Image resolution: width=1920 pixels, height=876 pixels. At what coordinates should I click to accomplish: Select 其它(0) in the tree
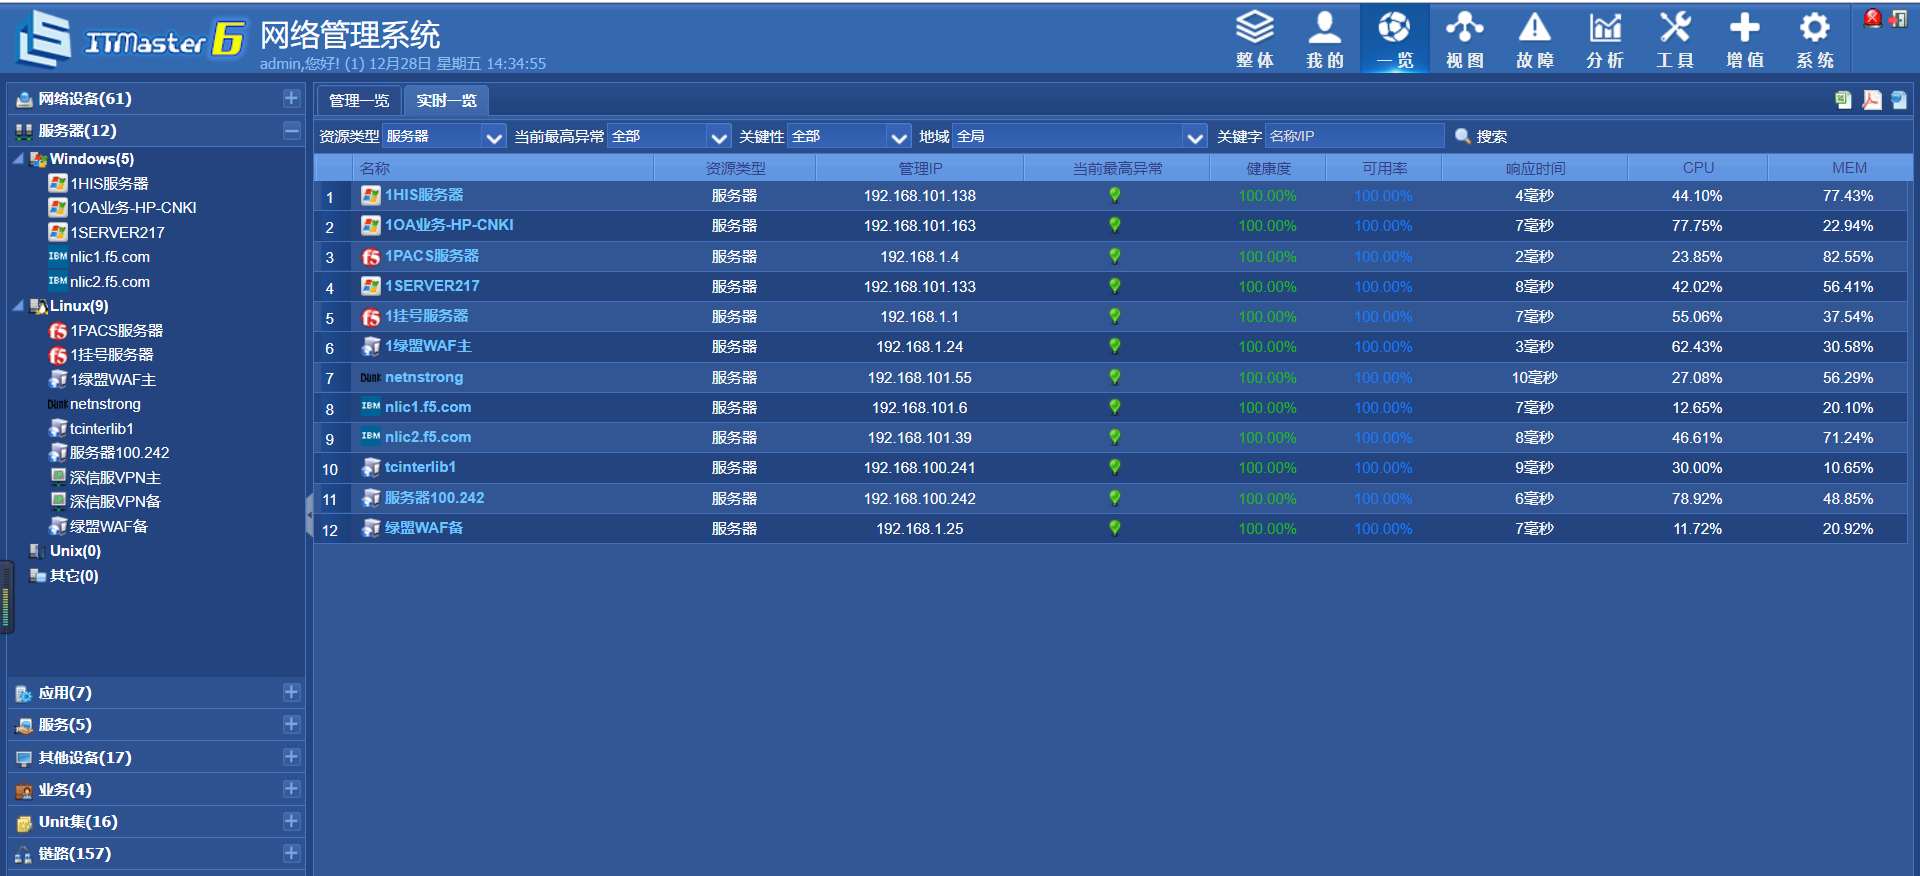click(x=74, y=576)
